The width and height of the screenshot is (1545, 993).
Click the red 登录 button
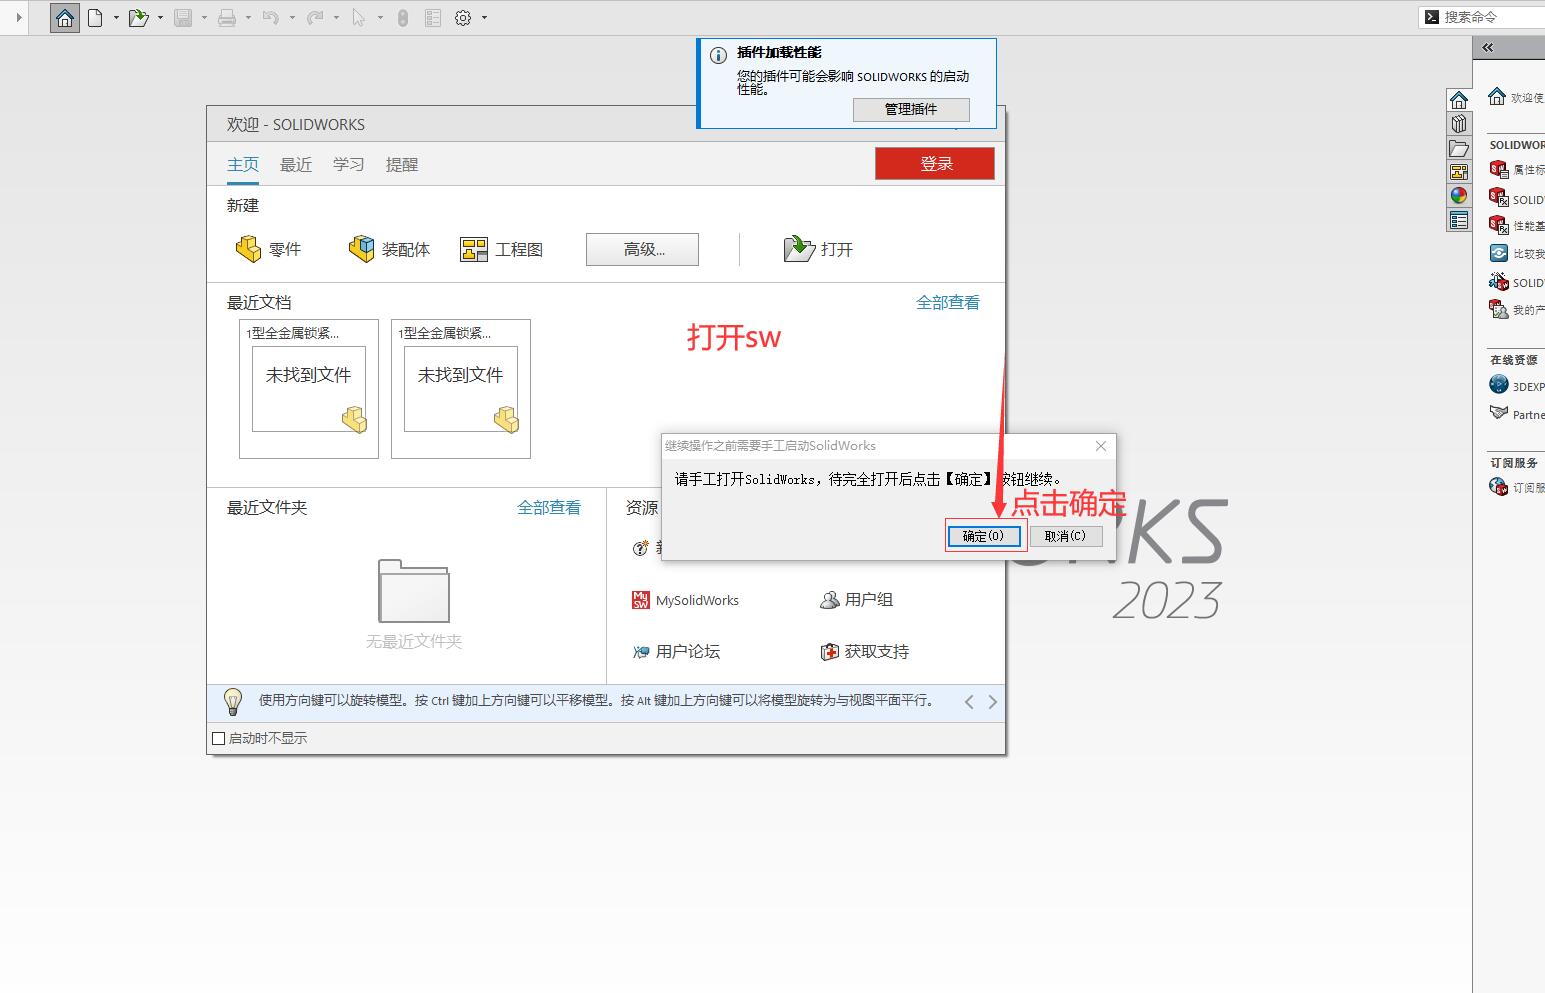point(934,164)
